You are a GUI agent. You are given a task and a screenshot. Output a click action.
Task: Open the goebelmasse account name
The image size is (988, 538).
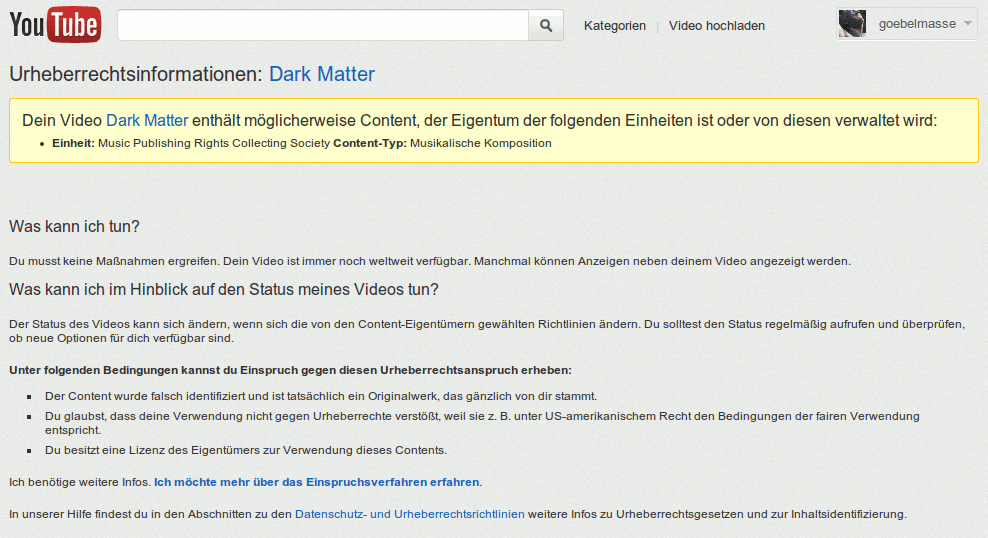(917, 24)
